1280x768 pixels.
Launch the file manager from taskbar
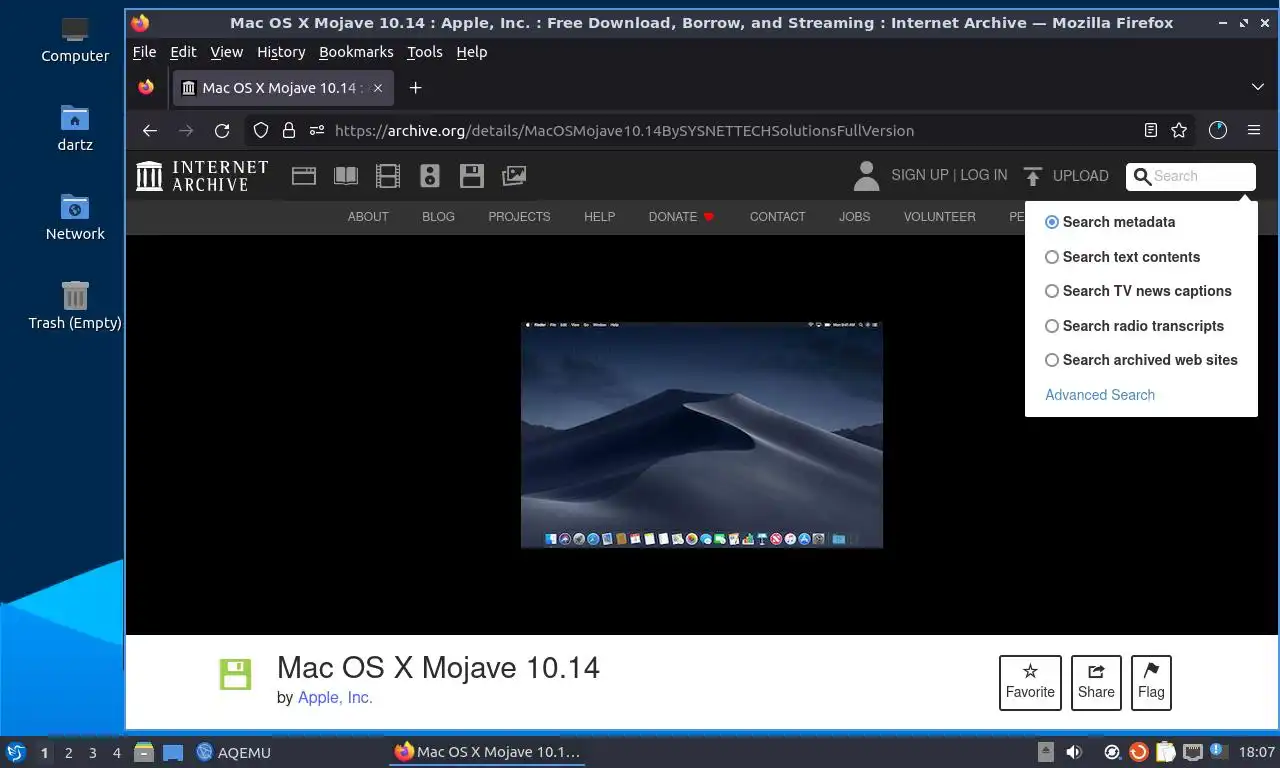coord(144,752)
